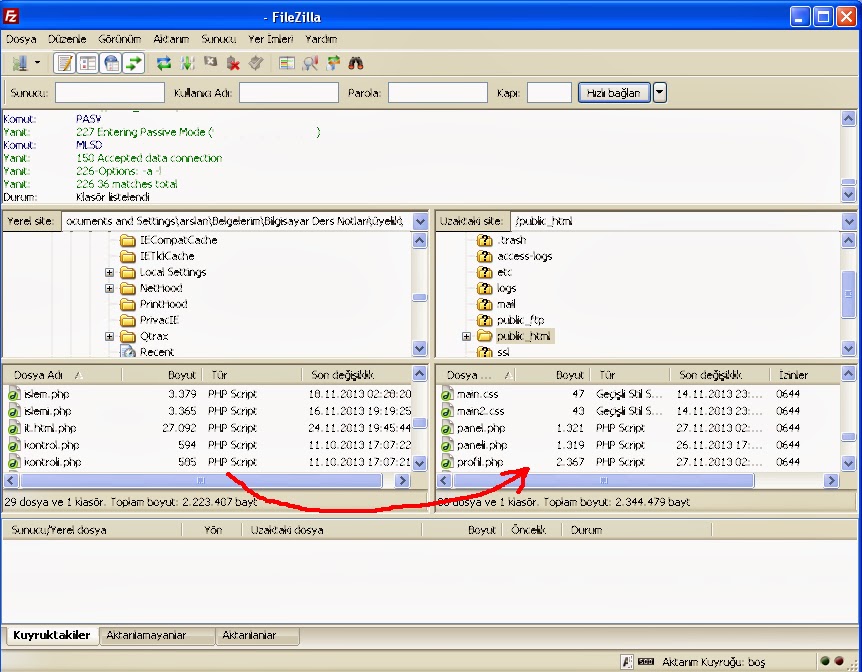Screen dimensions: 862x672
Task: Click the binoculars file search icon
Action: [x=356, y=63]
